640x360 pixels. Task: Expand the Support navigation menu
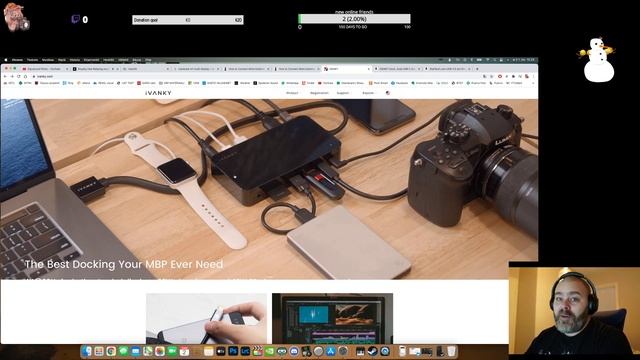pos(343,93)
